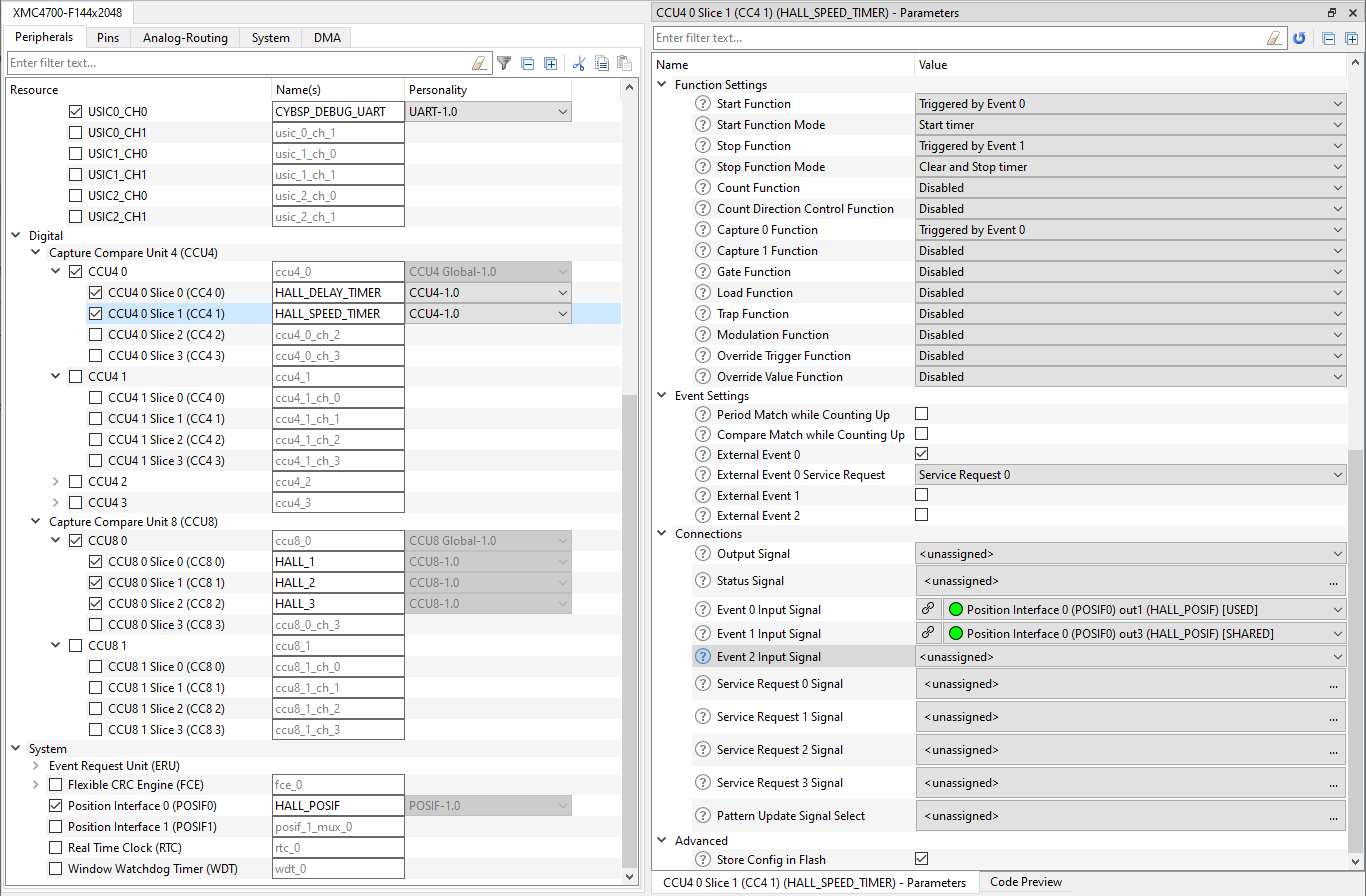1366x896 pixels.
Task: Show help for Trap Function
Action: click(x=703, y=314)
